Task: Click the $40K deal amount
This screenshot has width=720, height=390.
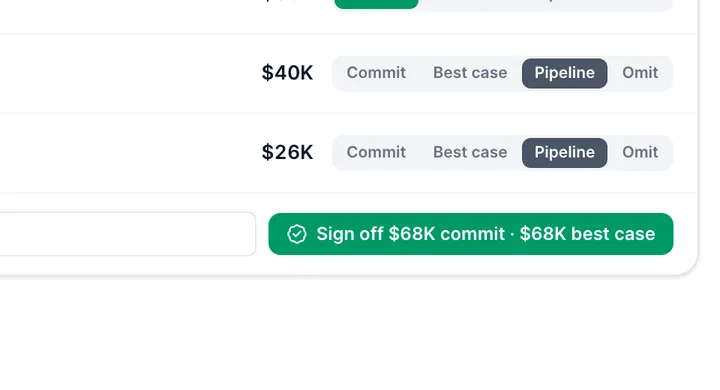Action: tap(287, 73)
